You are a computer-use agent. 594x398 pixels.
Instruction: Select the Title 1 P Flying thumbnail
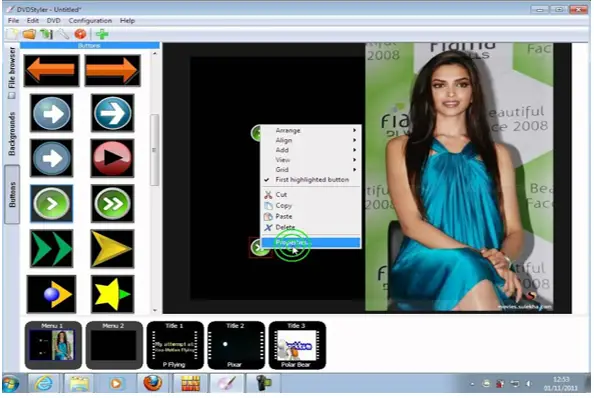tap(175, 345)
